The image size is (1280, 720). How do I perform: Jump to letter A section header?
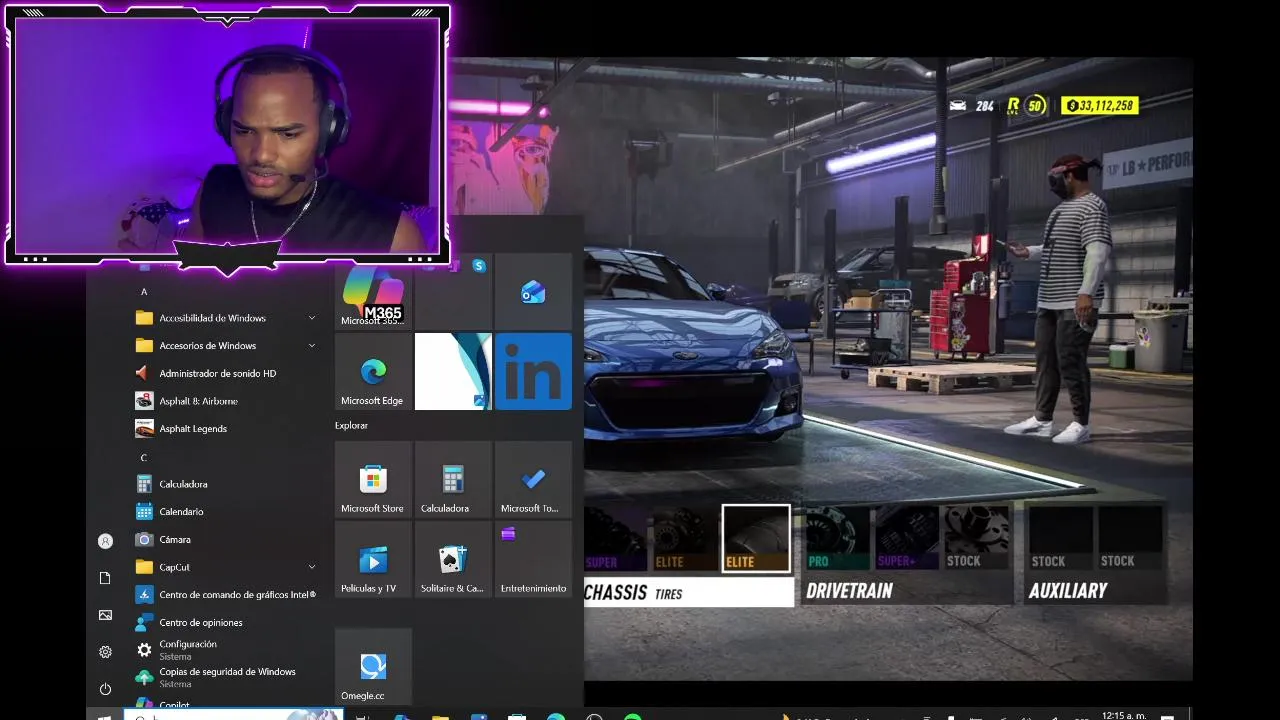144,292
